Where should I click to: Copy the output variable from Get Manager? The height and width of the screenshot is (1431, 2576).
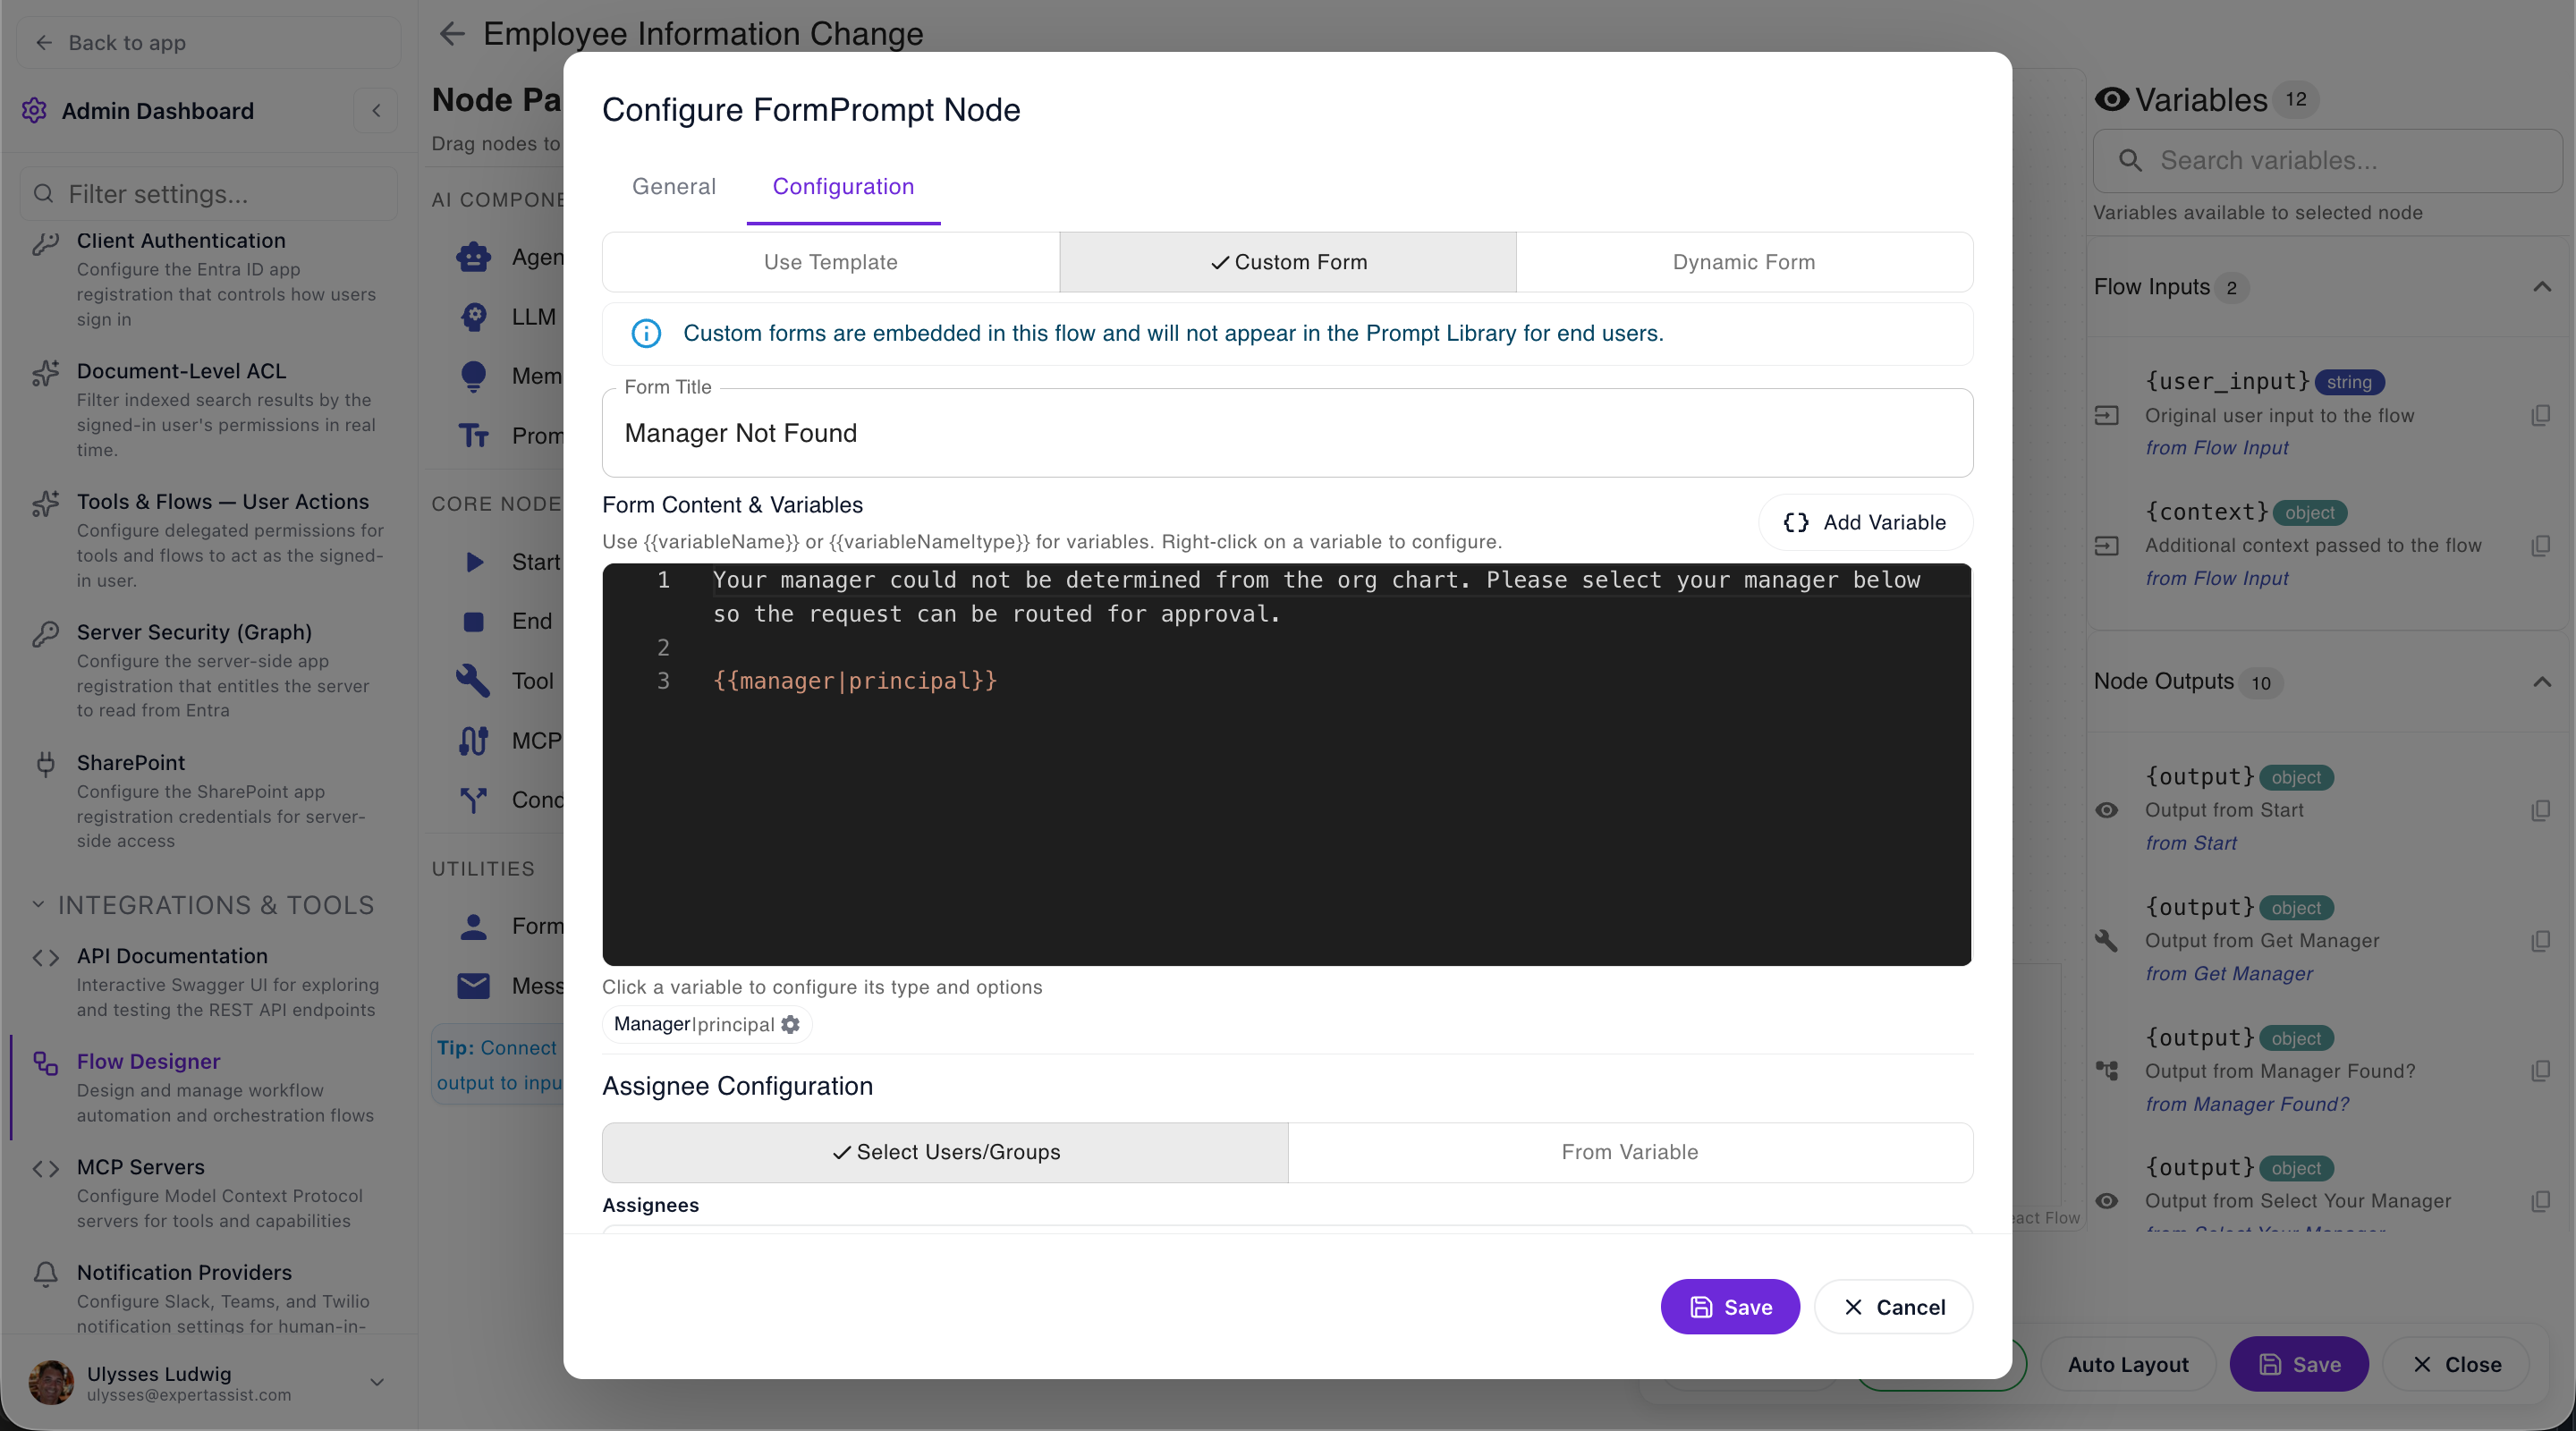click(2541, 941)
